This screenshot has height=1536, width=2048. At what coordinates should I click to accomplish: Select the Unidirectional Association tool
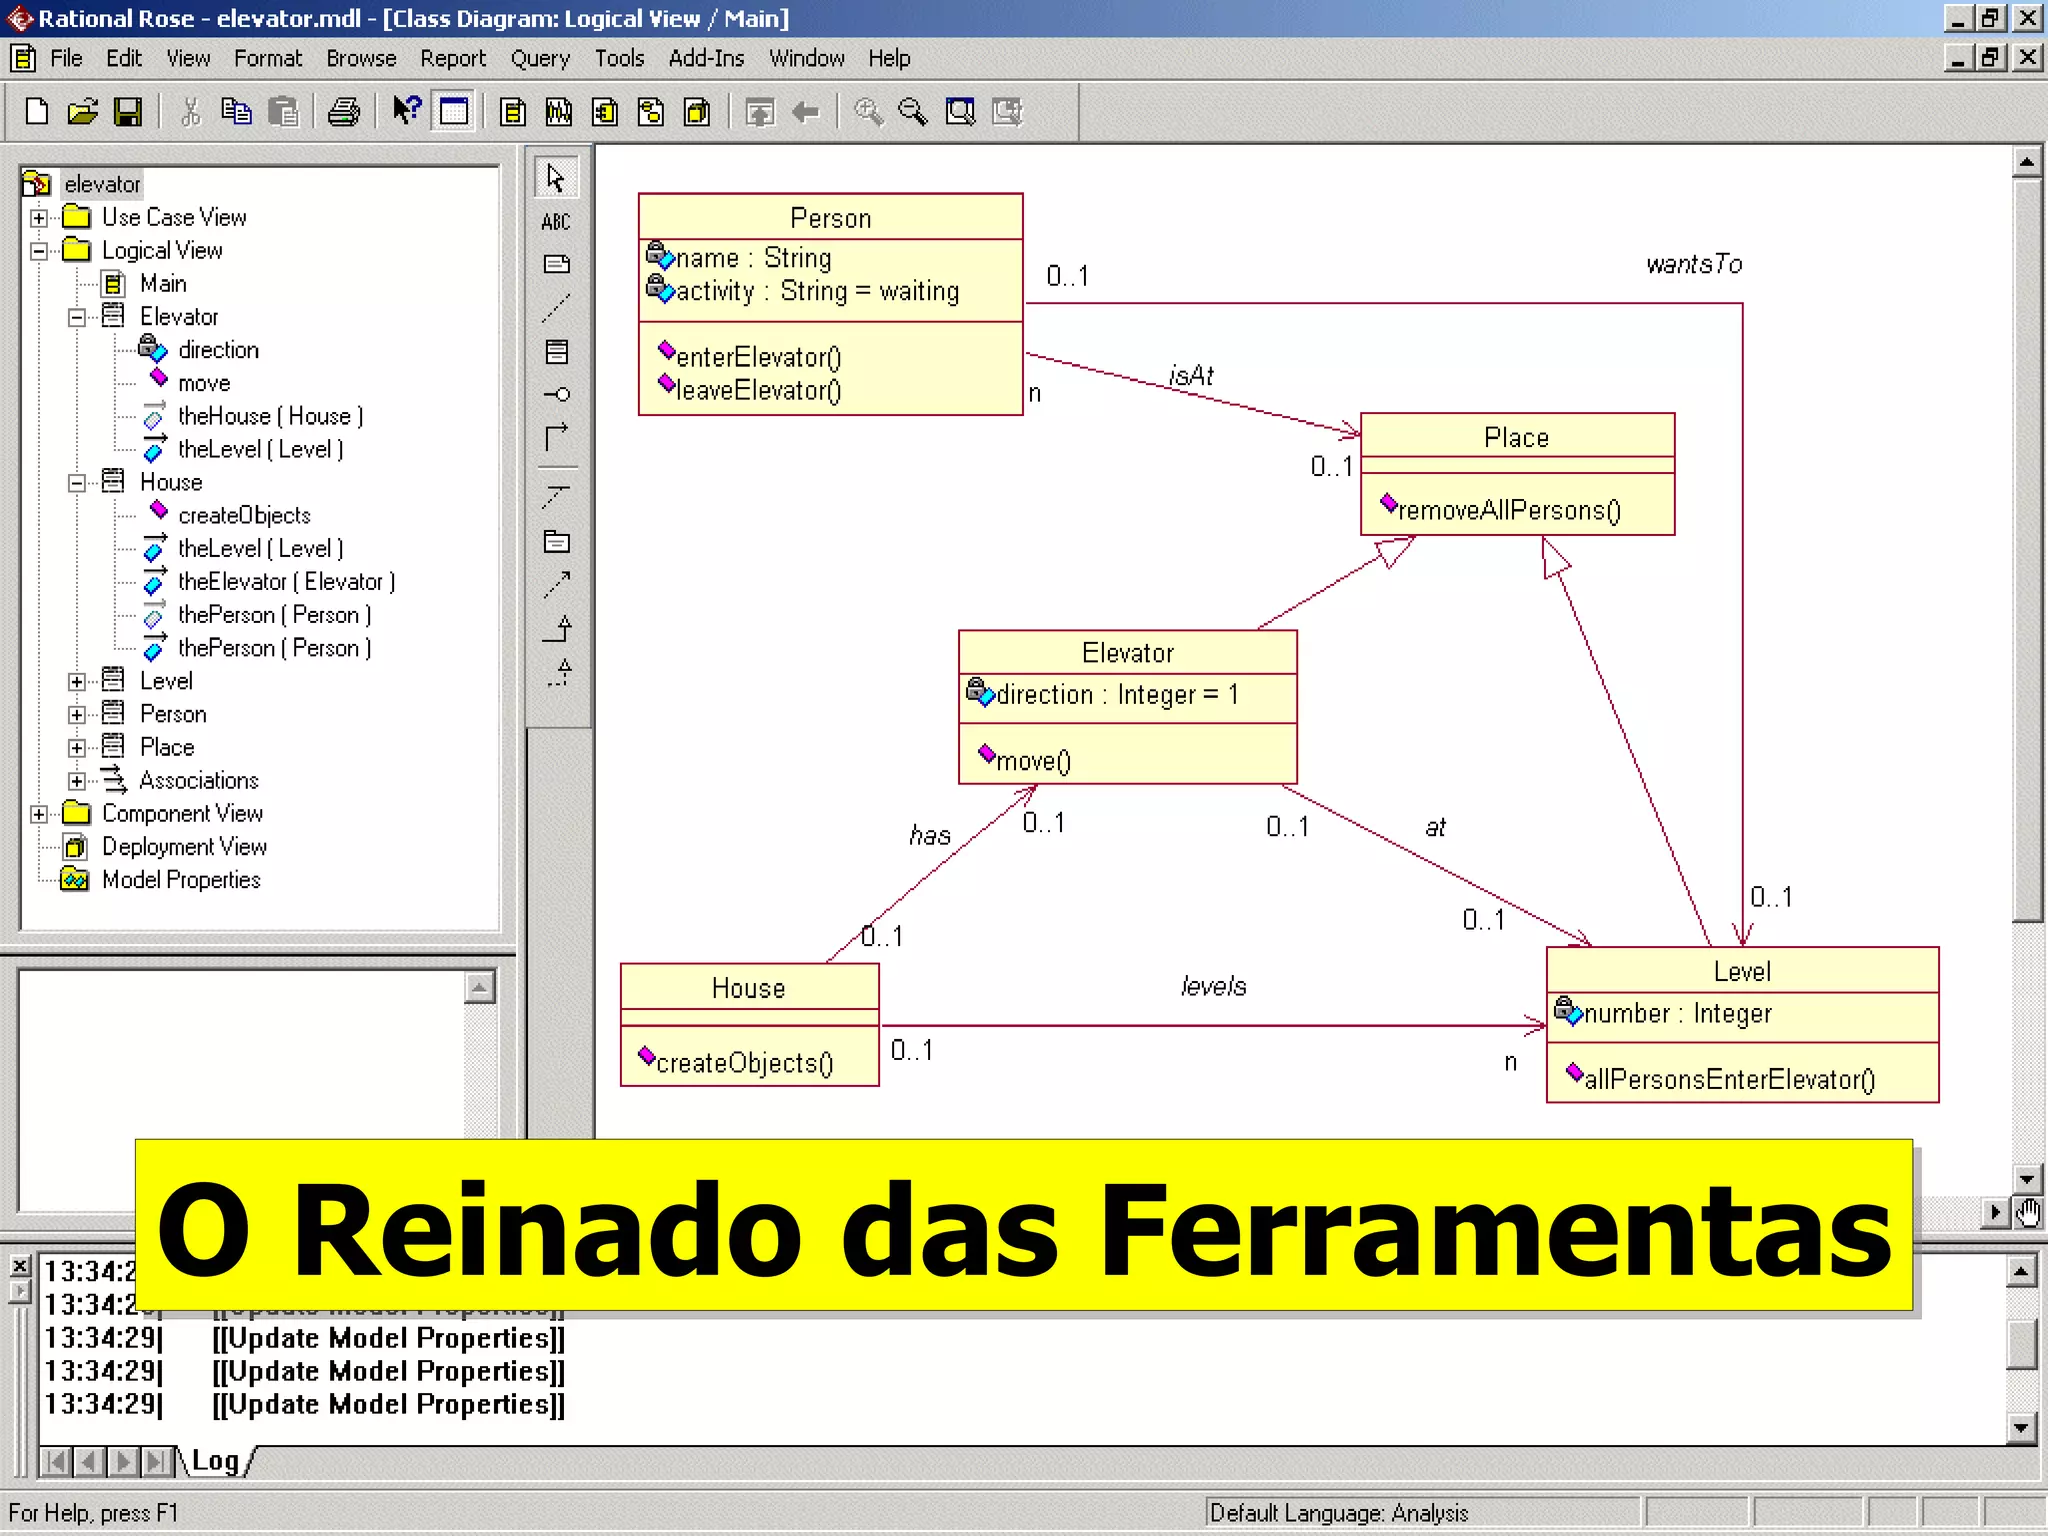(x=557, y=438)
